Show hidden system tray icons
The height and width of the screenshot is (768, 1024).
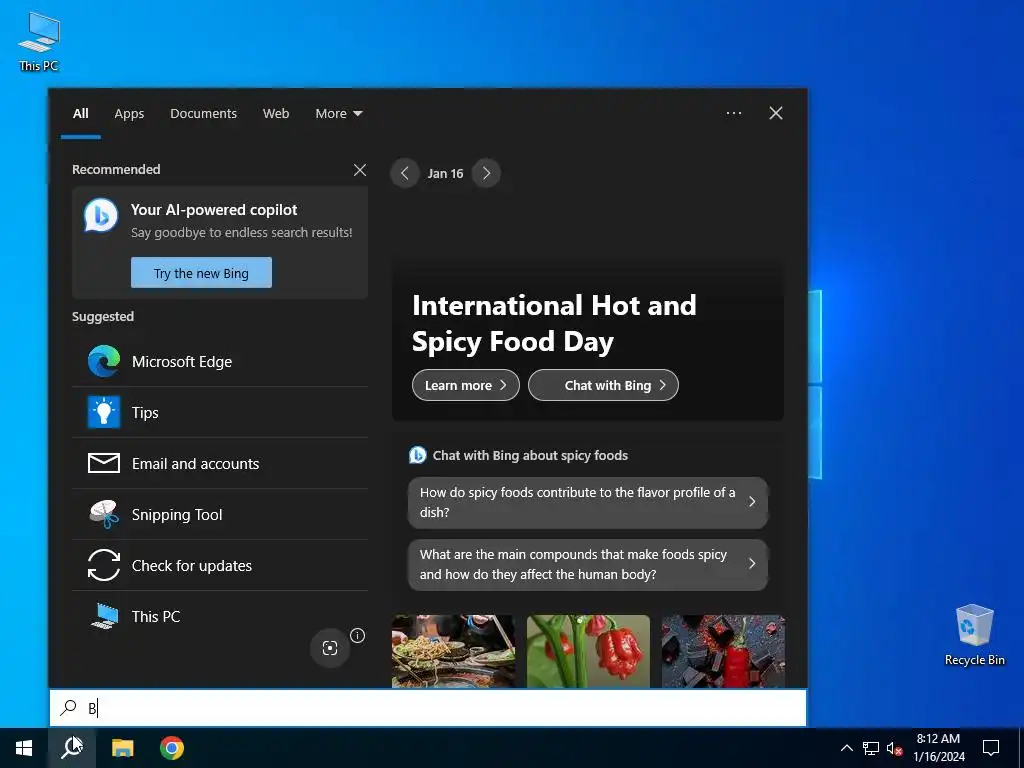click(x=846, y=748)
